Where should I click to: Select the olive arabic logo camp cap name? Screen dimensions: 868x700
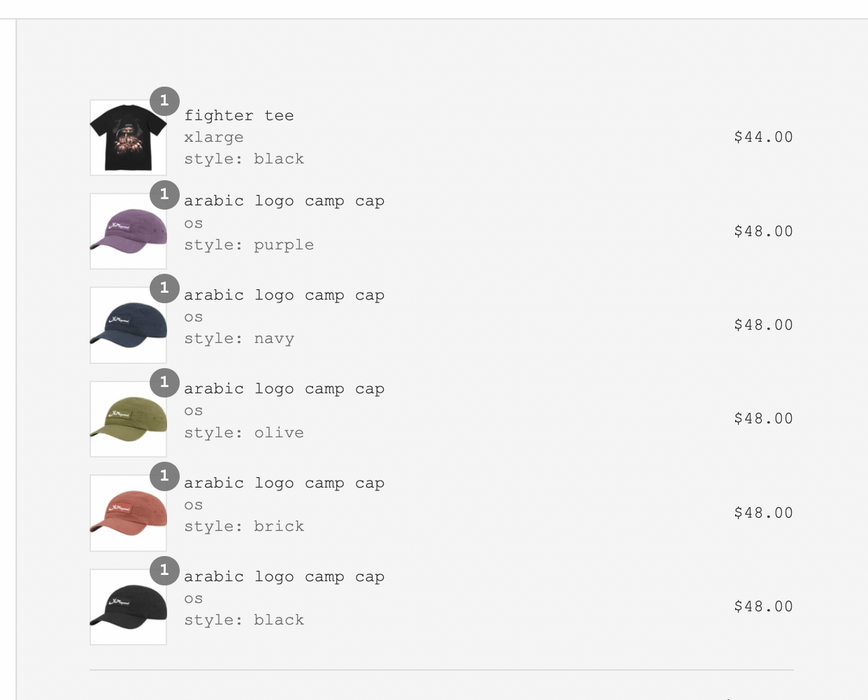click(283, 388)
